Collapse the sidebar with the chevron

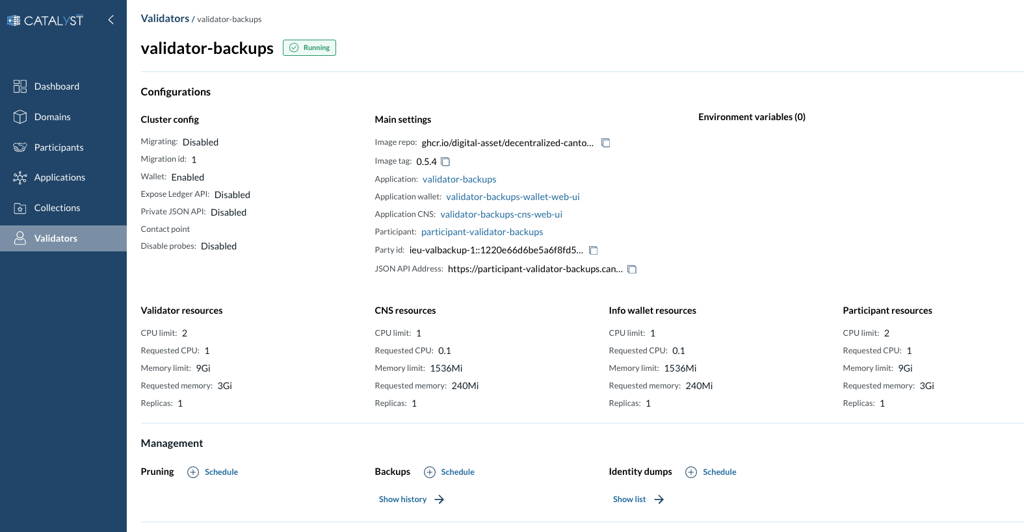click(x=111, y=20)
